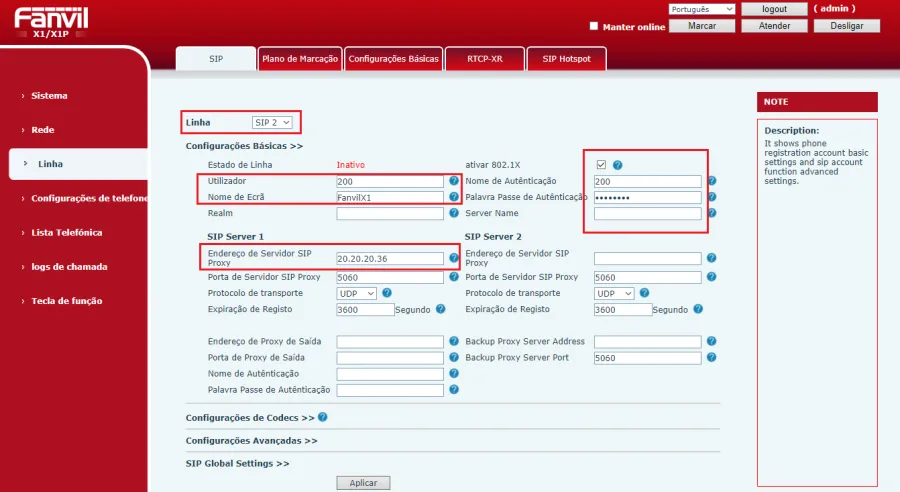Image resolution: width=900 pixels, height=492 pixels.
Task: Click help icon next to ativar 802.1X checkbox
Action: click(618, 165)
